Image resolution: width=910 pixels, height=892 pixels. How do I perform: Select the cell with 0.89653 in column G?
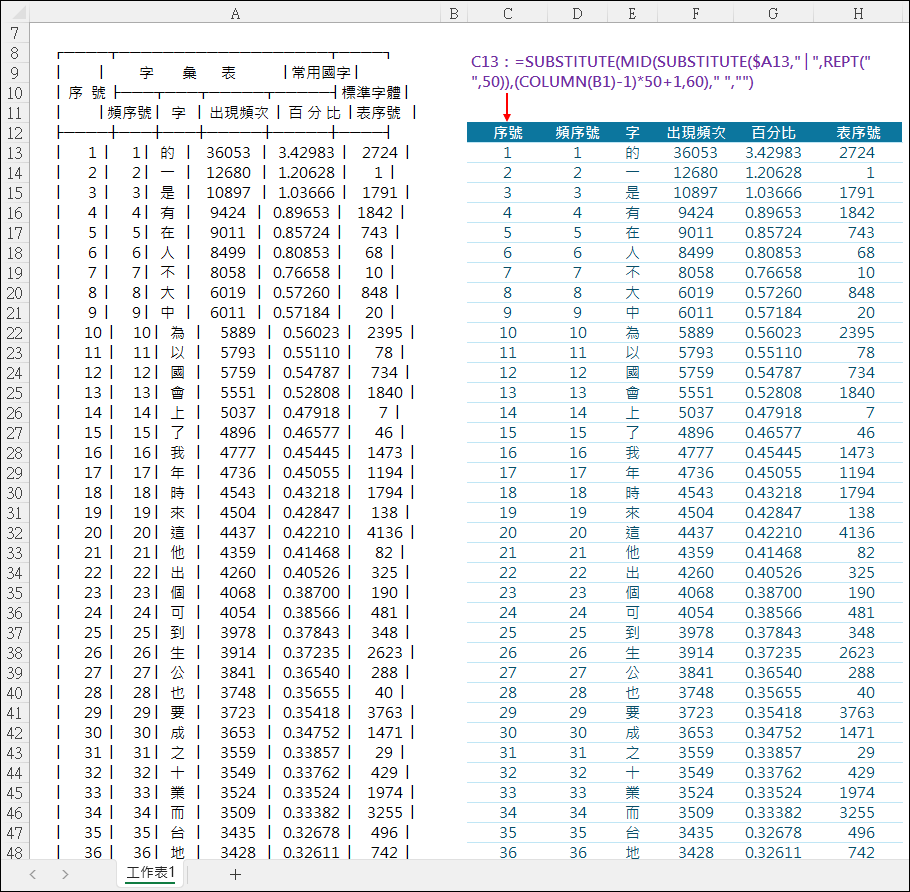click(773, 213)
